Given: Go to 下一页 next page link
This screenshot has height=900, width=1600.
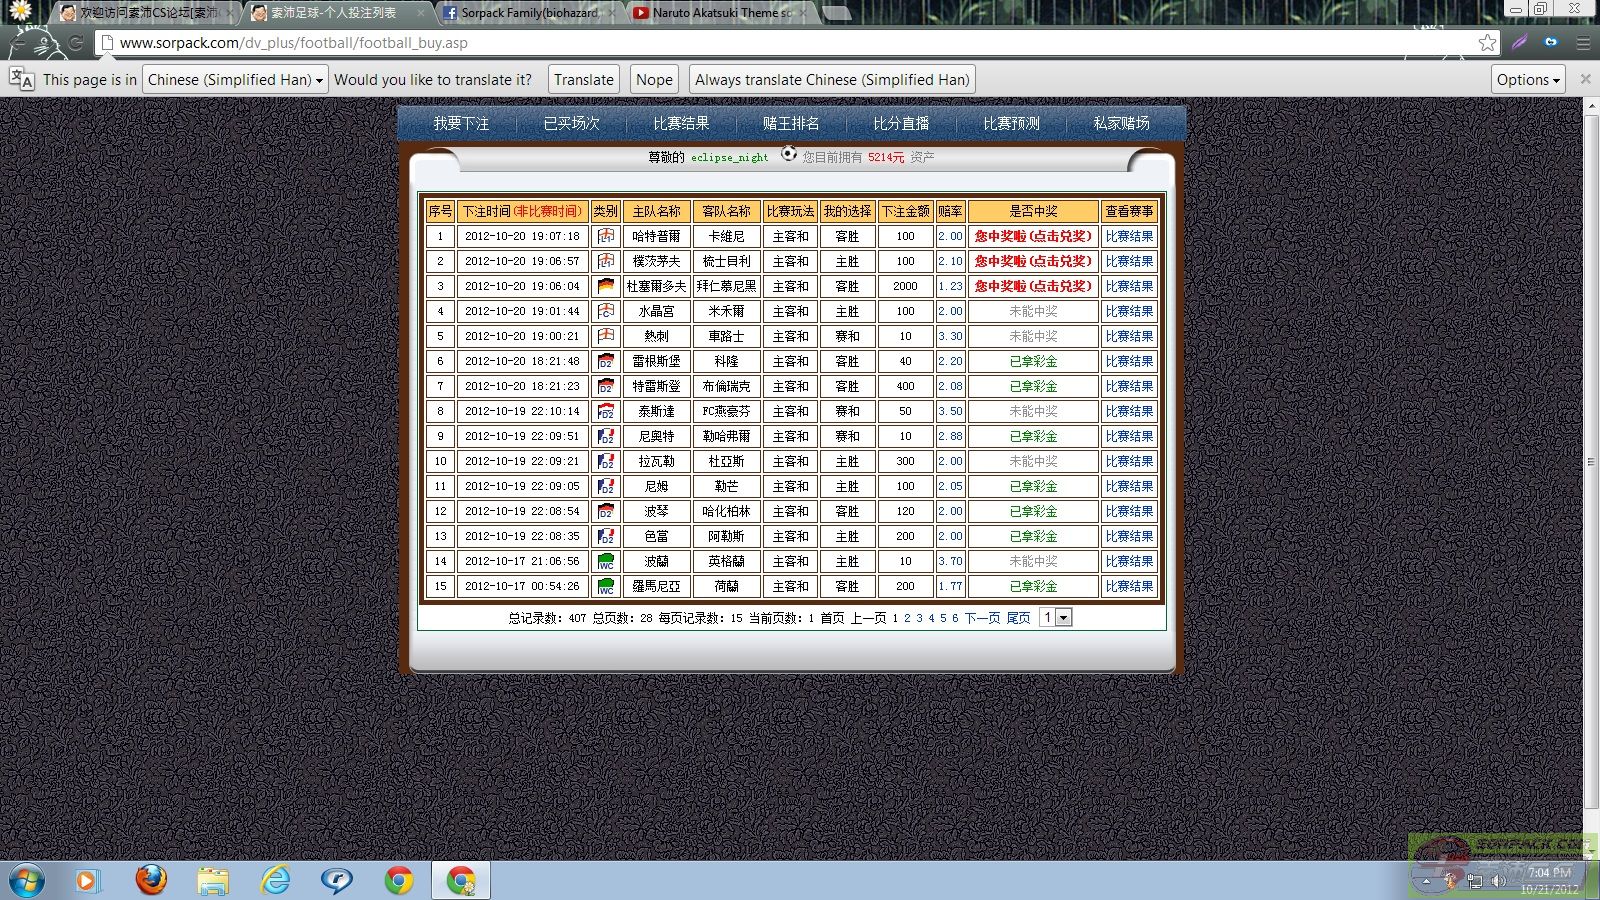Looking at the screenshot, I should [x=982, y=618].
